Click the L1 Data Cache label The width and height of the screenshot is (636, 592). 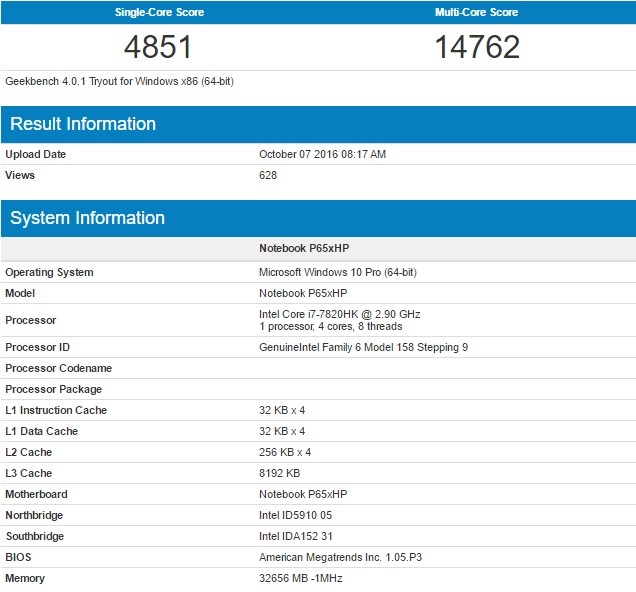click(41, 431)
